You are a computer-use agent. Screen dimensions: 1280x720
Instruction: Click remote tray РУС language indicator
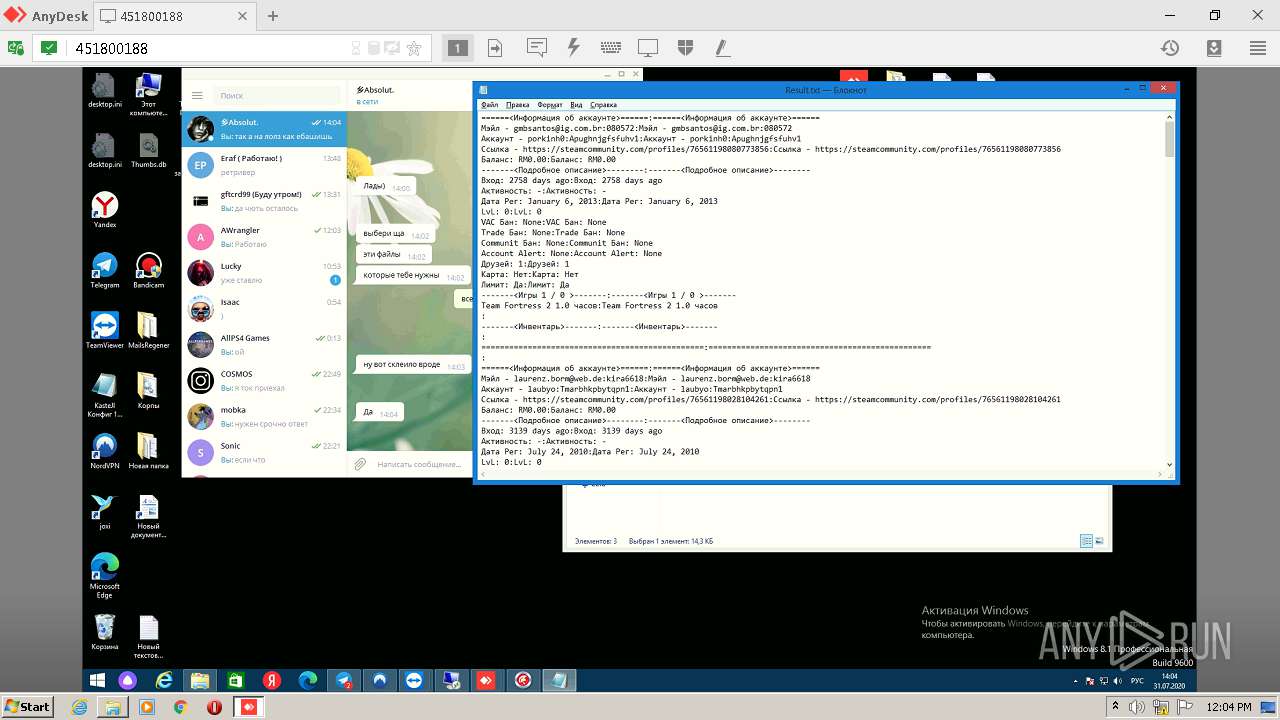point(1137,681)
